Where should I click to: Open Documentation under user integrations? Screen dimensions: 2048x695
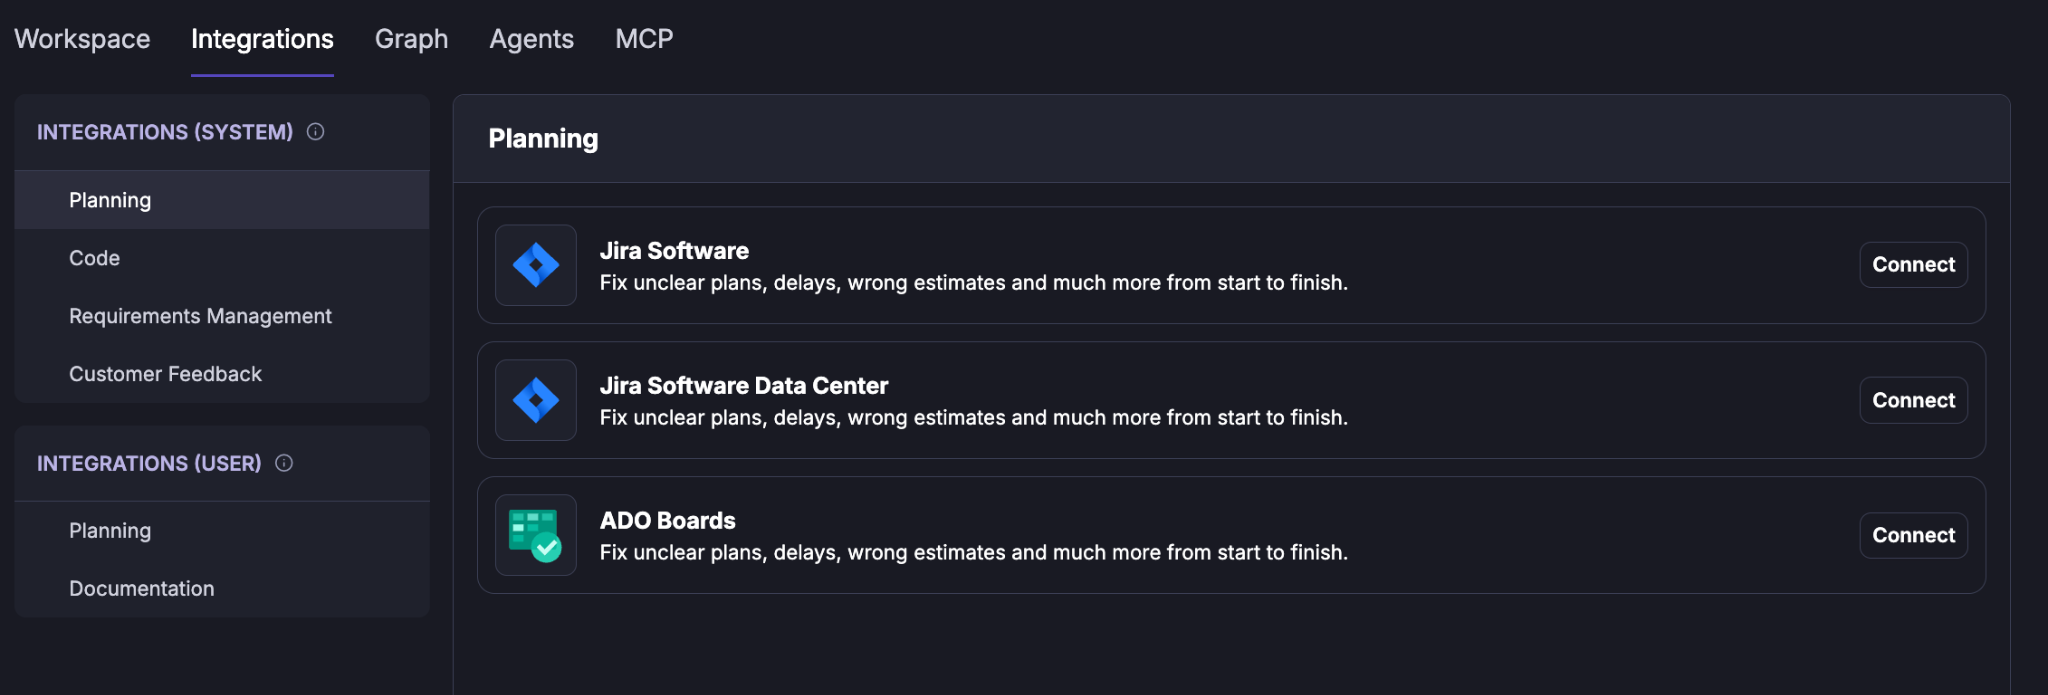222,589
